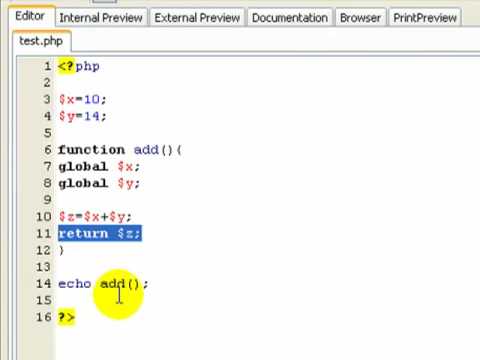Click the $z=$x+$y; assignment line
Image resolution: width=480 pixels, height=360 pixels.
coord(95,217)
